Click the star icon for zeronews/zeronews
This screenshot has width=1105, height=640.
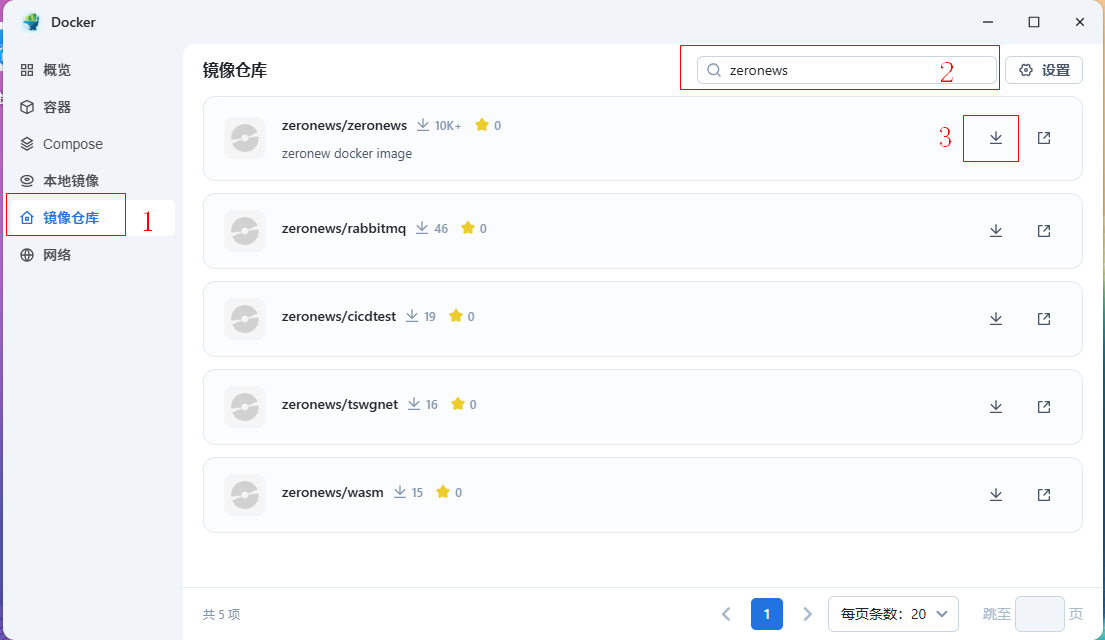point(482,125)
